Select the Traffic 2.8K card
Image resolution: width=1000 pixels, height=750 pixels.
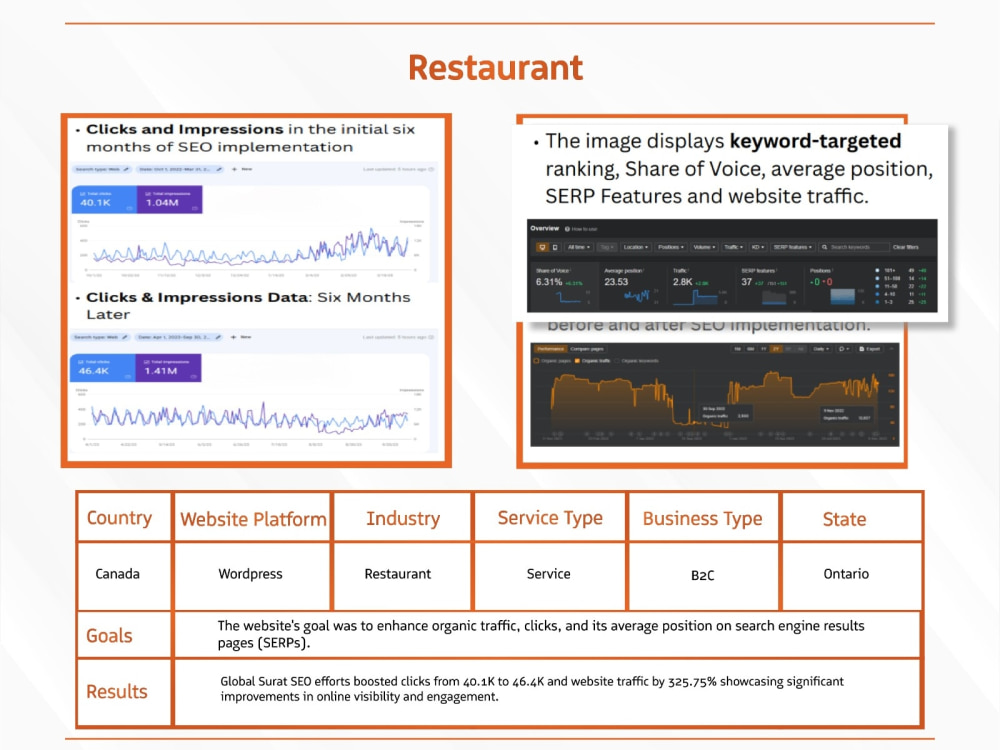700,286
